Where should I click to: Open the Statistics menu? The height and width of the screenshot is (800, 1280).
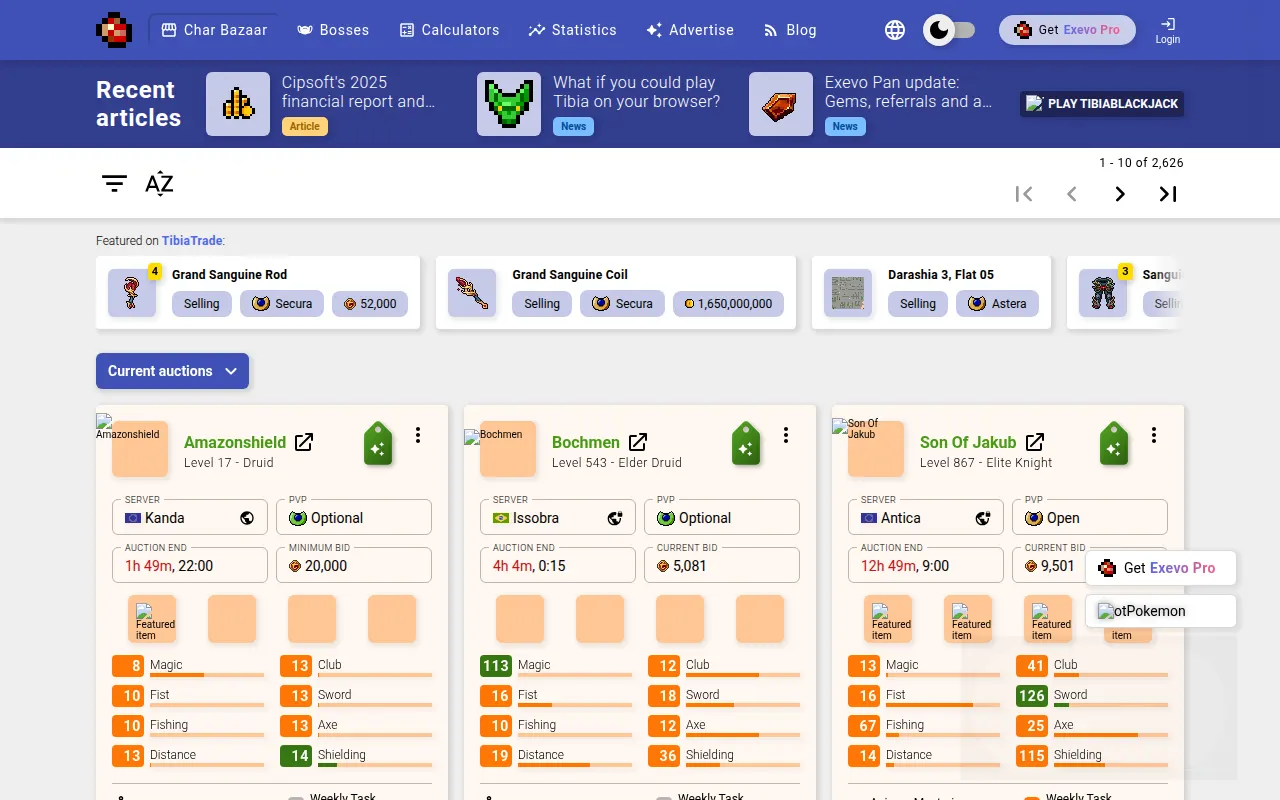(572, 30)
